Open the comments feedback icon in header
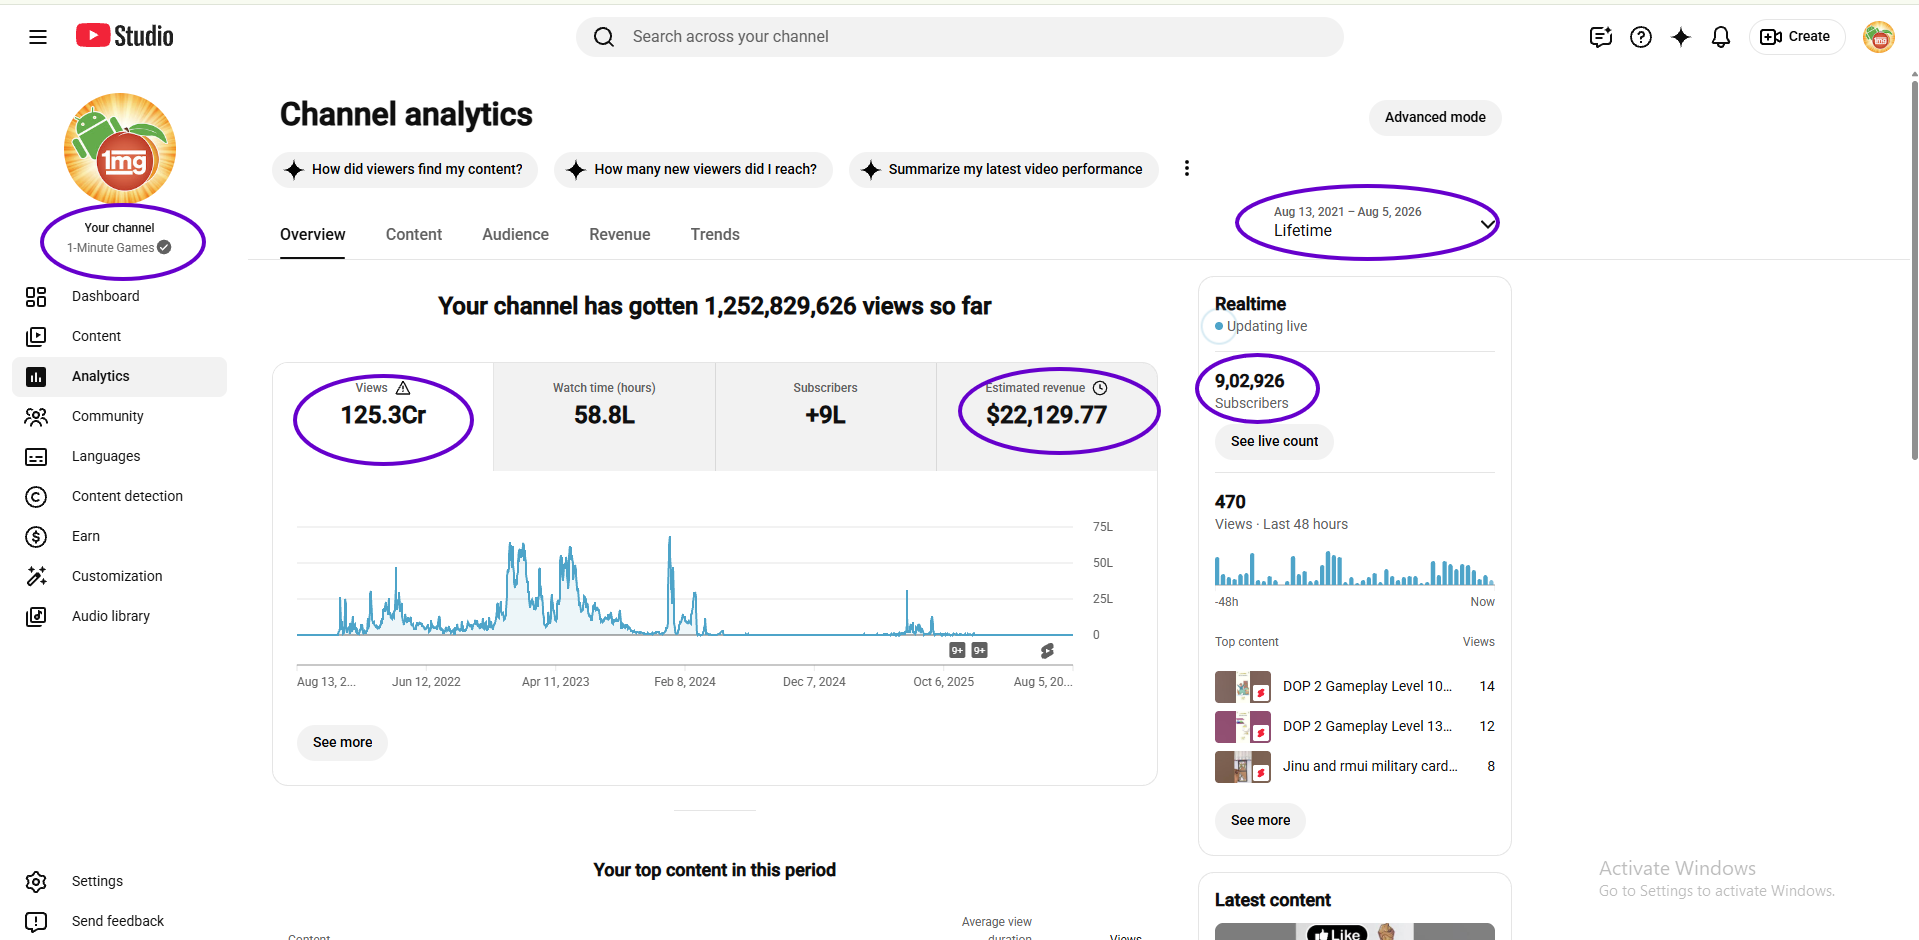 [x=1601, y=37]
